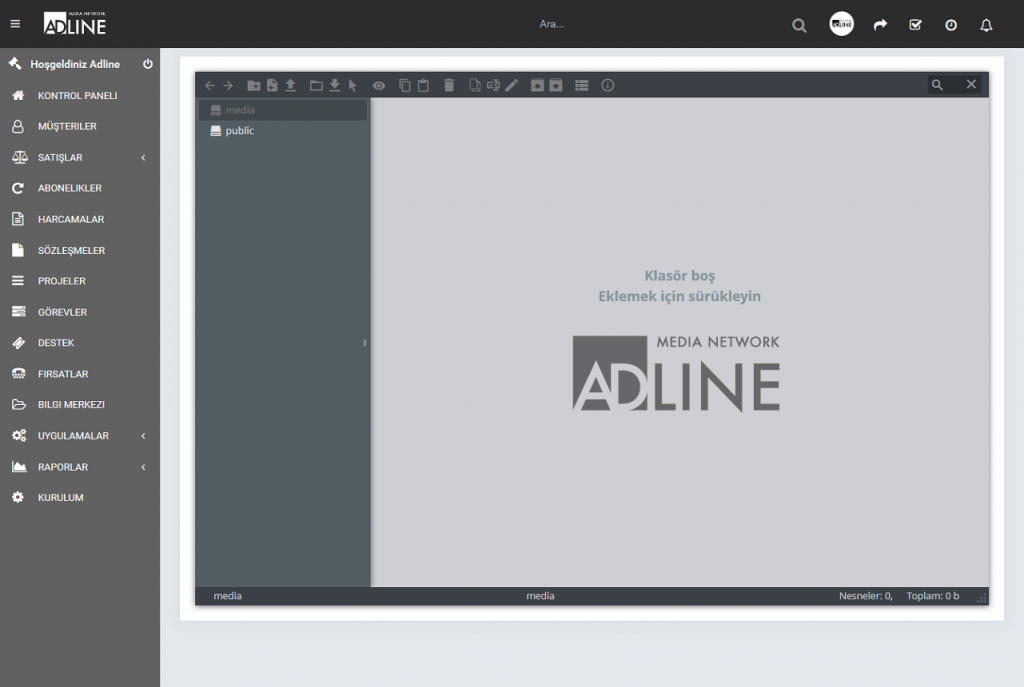Select the public folder in tree
The width and height of the screenshot is (1024, 687).
(x=239, y=131)
